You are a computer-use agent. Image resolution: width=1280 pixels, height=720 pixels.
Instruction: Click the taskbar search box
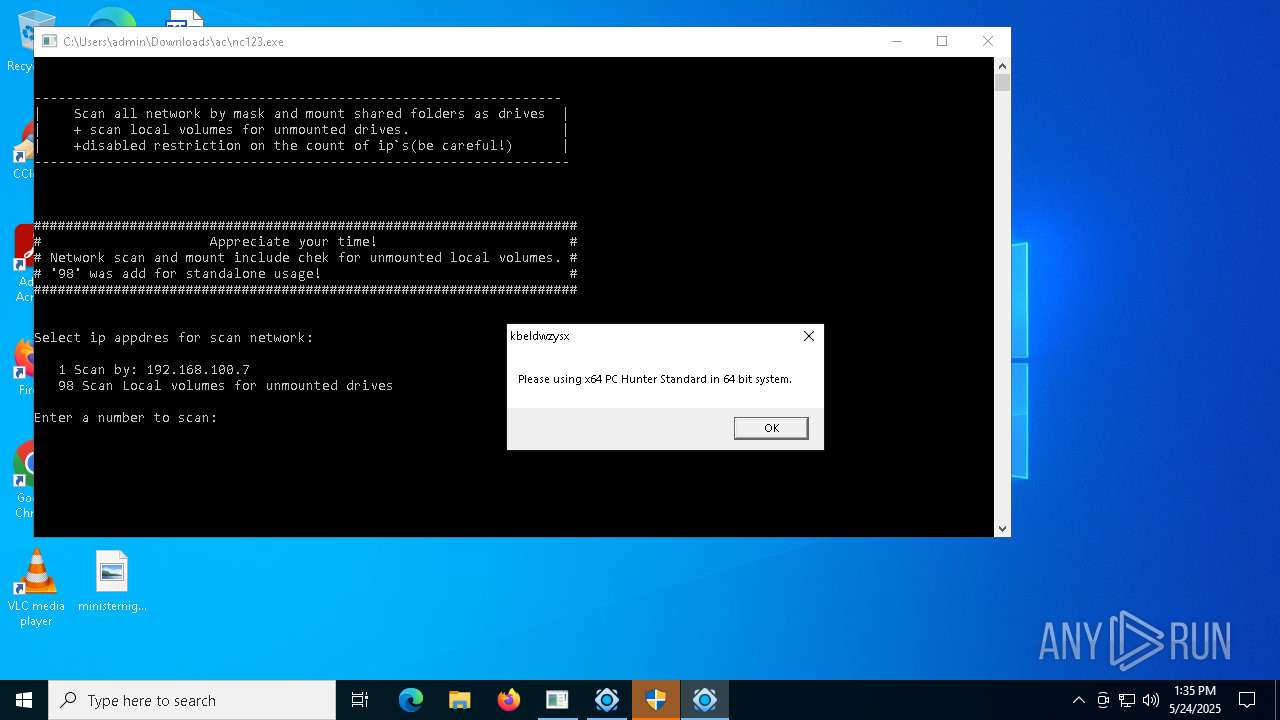click(x=192, y=700)
